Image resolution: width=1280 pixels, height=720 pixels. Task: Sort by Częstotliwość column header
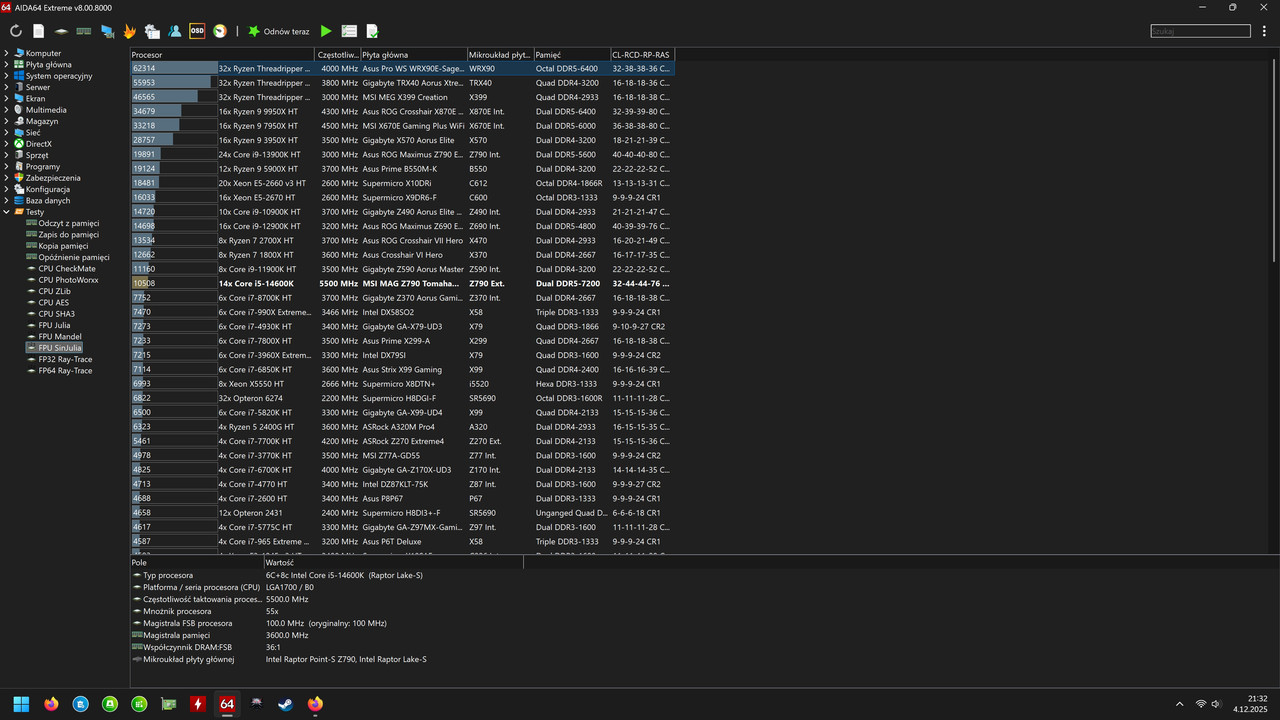click(337, 55)
